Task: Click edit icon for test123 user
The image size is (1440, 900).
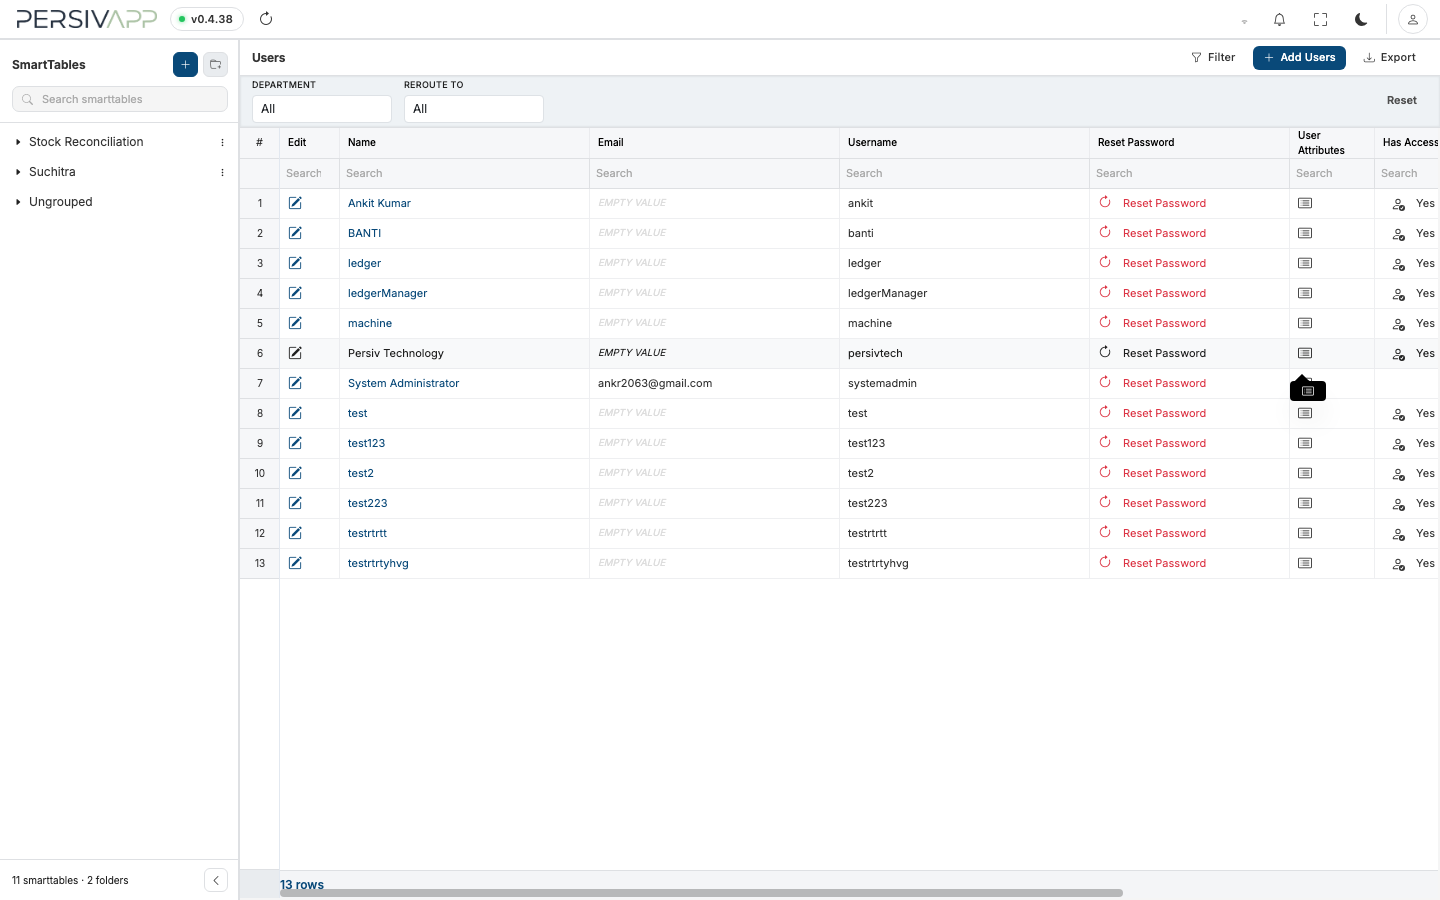Action: click(x=295, y=443)
